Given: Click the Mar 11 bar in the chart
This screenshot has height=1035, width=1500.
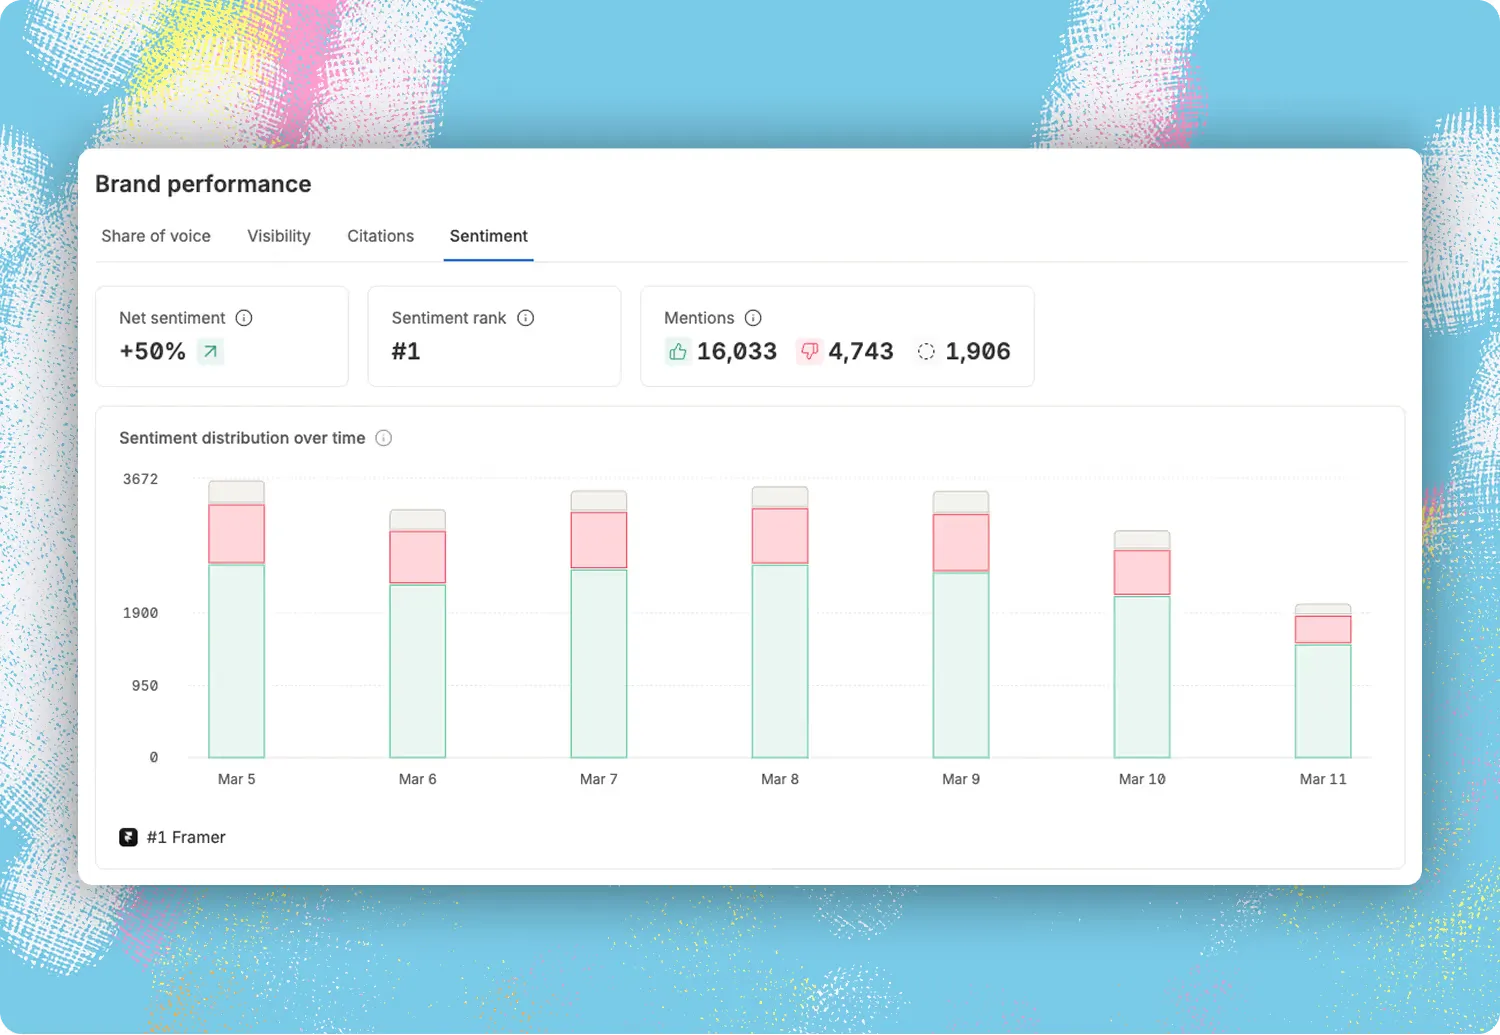Looking at the screenshot, I should coord(1323,681).
